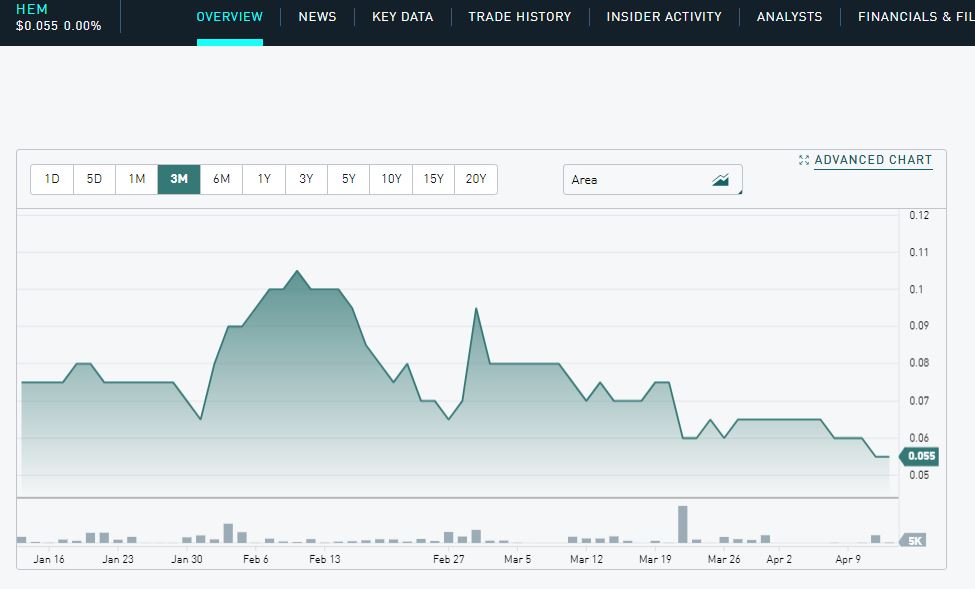The image size is (975, 589).
Task: Open the KEY DATA tab
Action: (x=402, y=16)
